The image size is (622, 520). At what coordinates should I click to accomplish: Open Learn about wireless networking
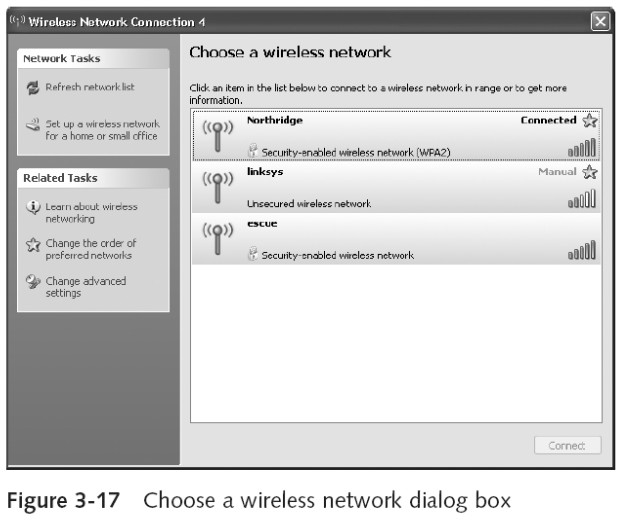[x=91, y=213]
